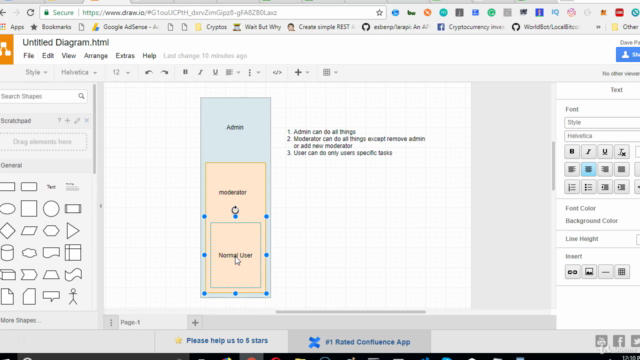Viewport: 640px width, 360px height.
Task: Click the bulleted list button
Action: (x=588, y=187)
